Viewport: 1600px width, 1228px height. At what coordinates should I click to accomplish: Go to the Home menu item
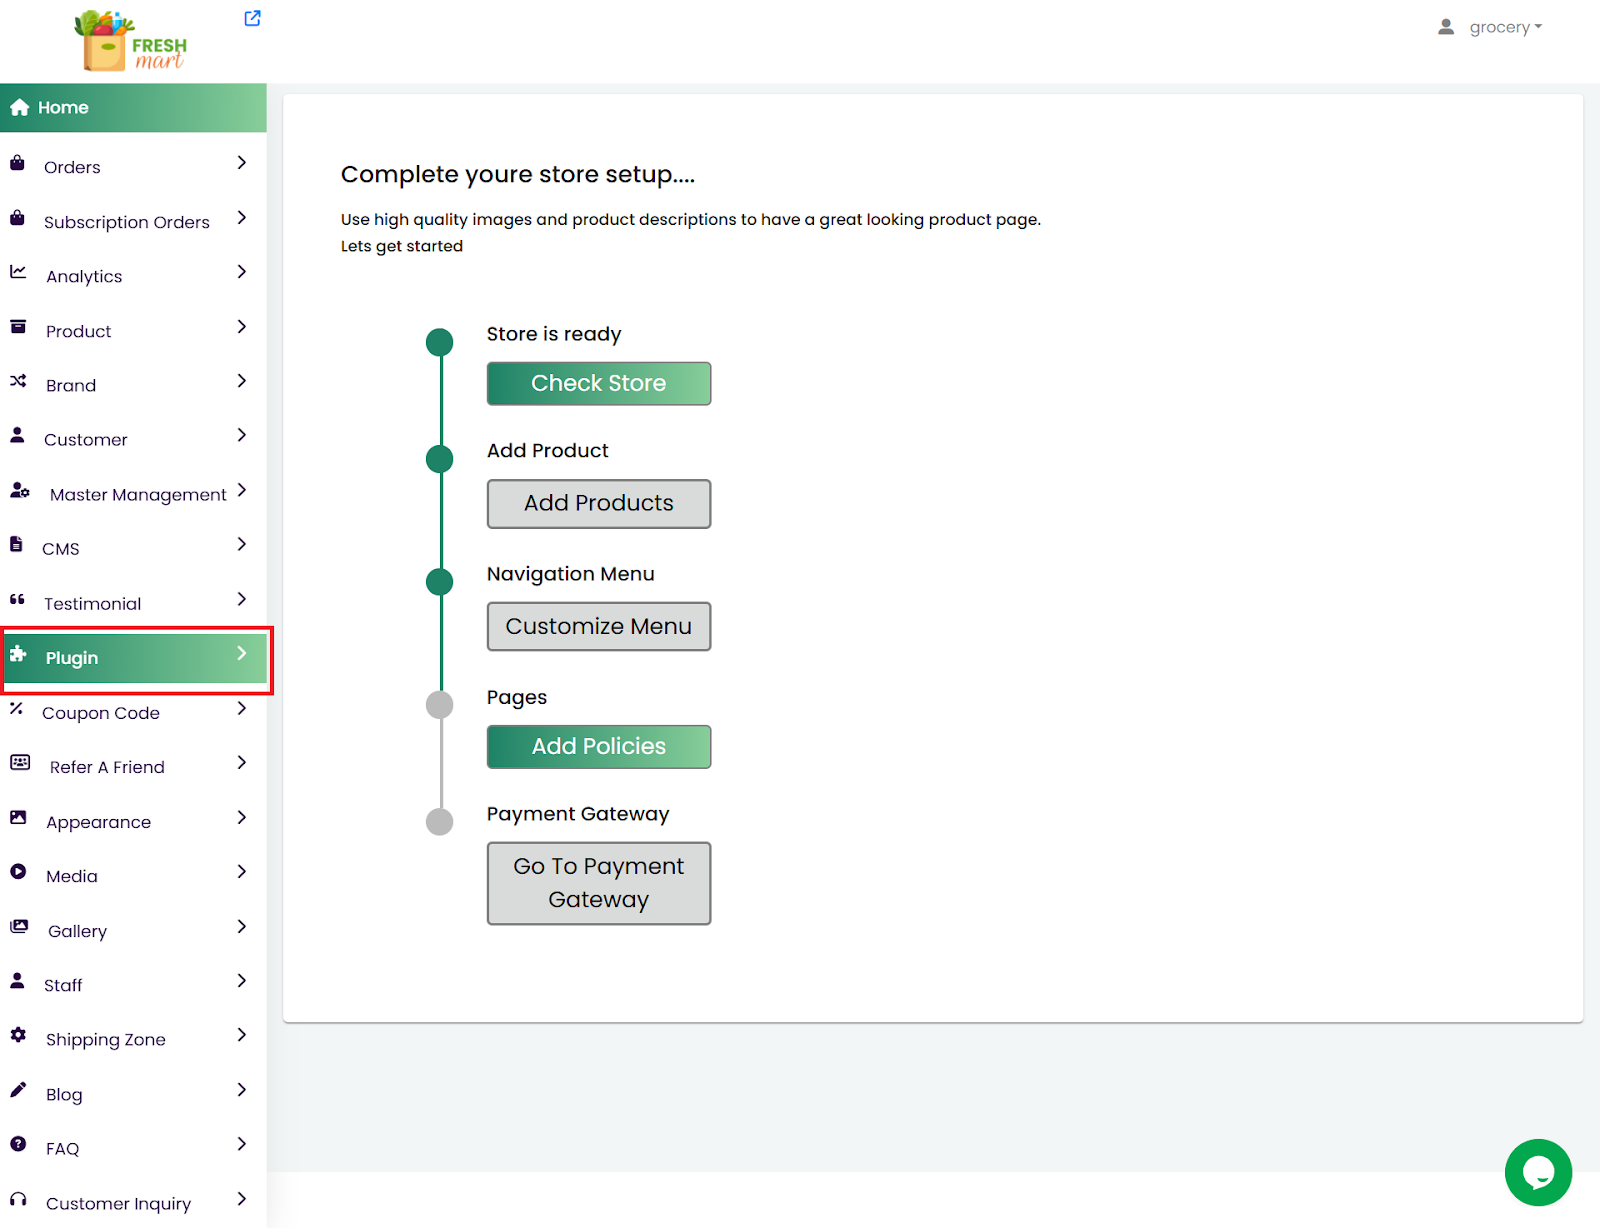click(63, 108)
